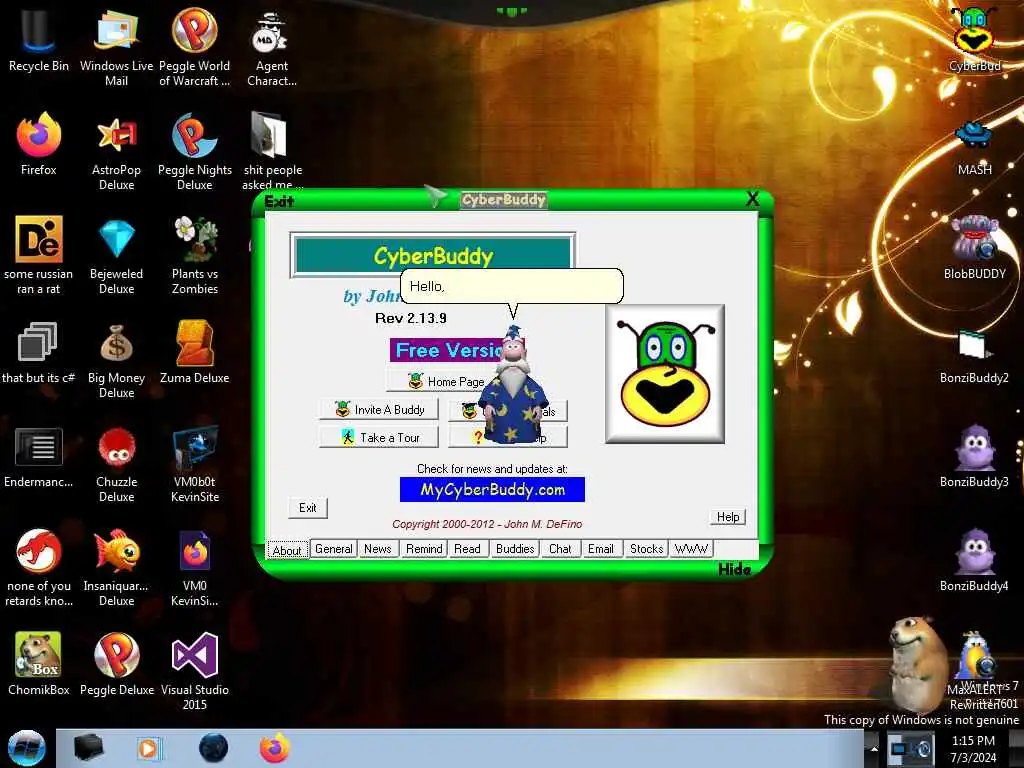The image size is (1024, 768).
Task: Open the Endermanc... desktop icon
Action: click(x=38, y=457)
